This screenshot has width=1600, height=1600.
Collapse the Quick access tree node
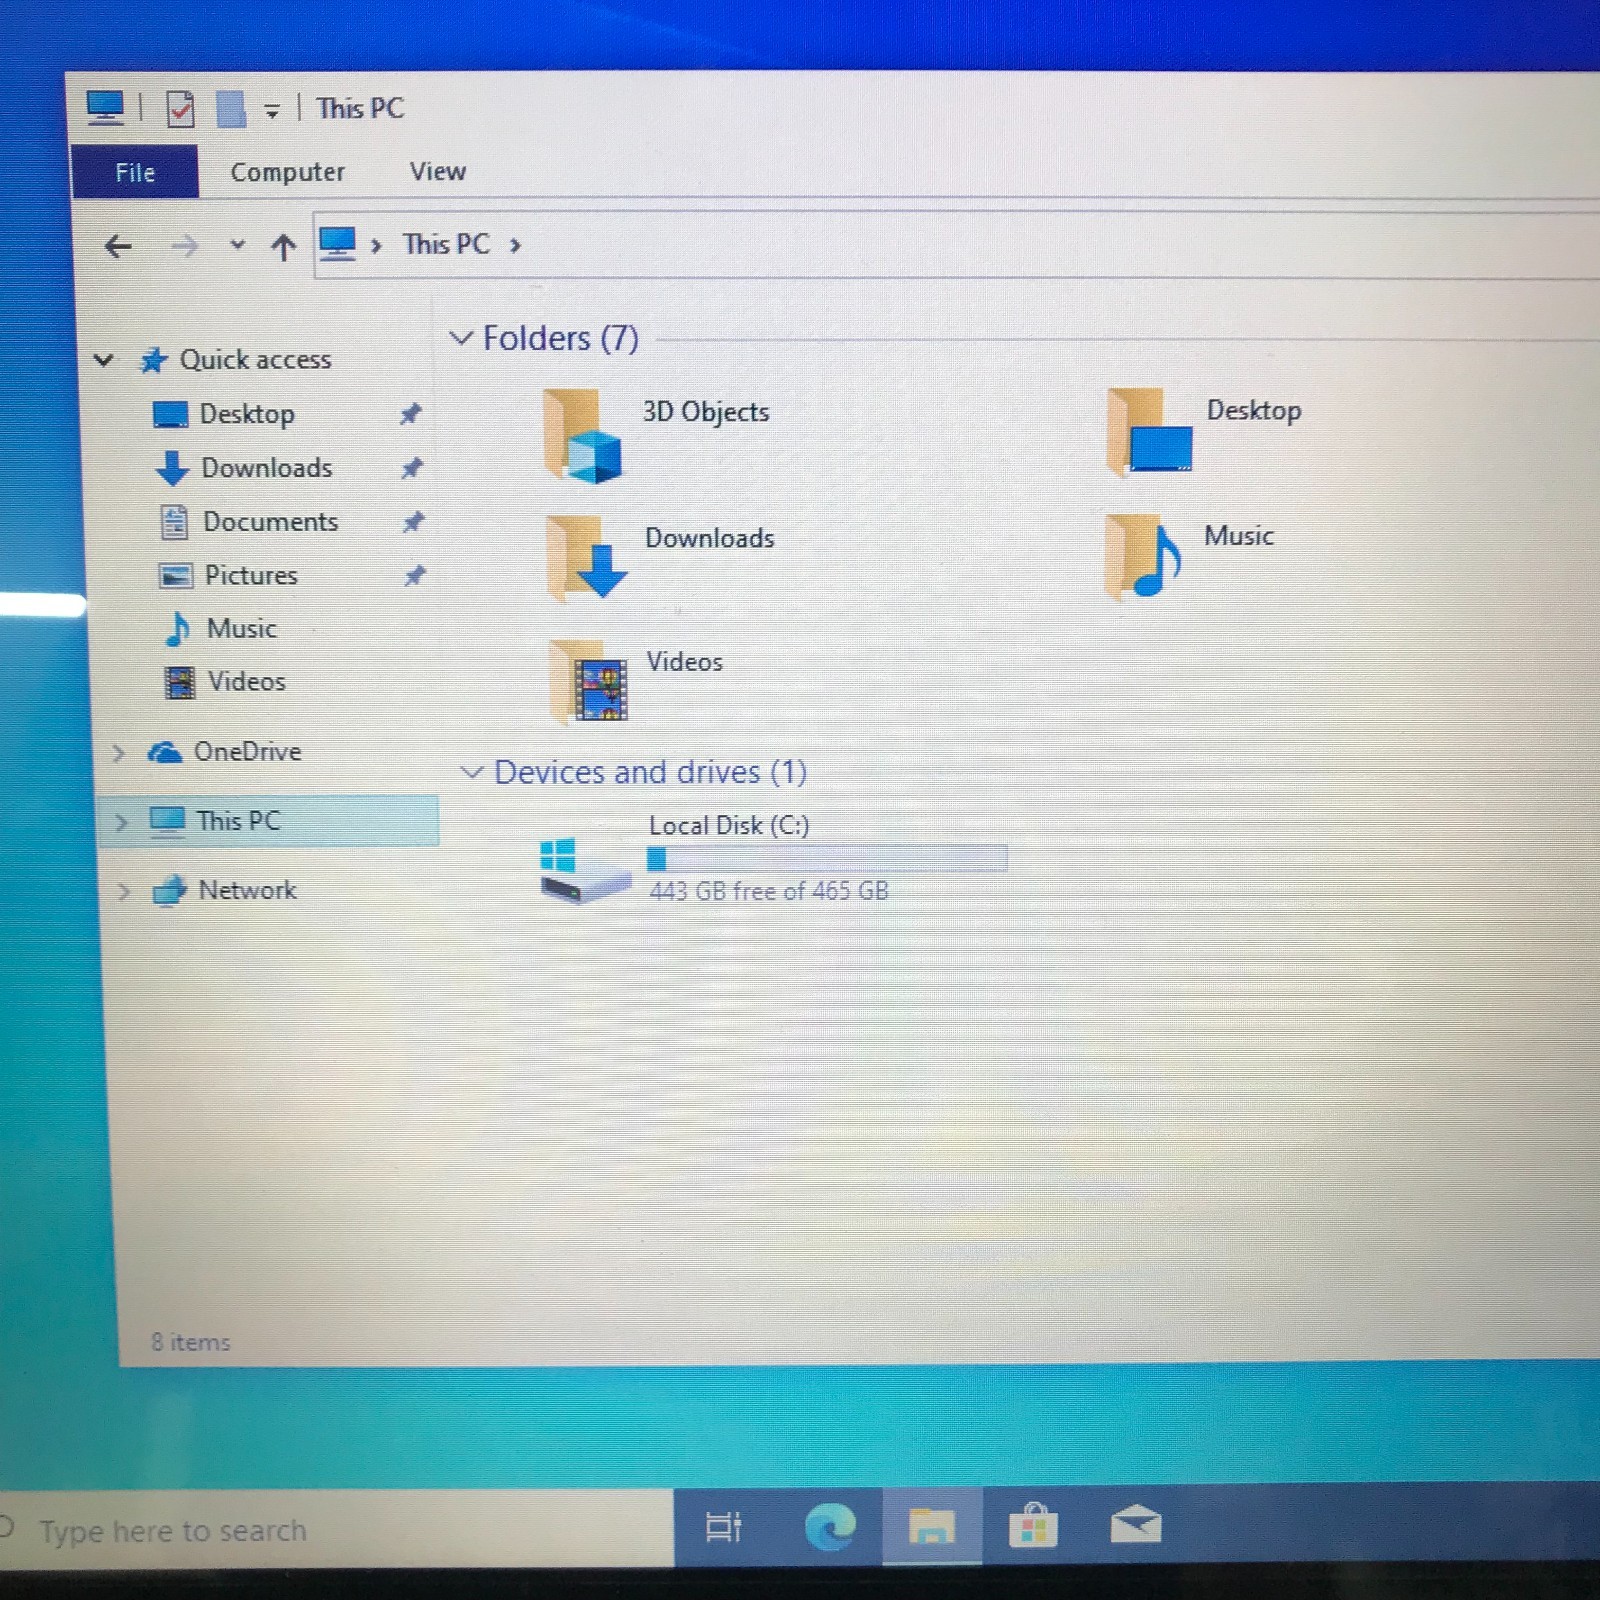click(103, 359)
